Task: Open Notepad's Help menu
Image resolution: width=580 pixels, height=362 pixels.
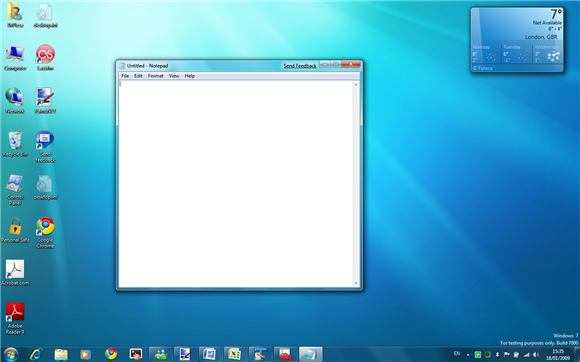Action: tap(190, 76)
